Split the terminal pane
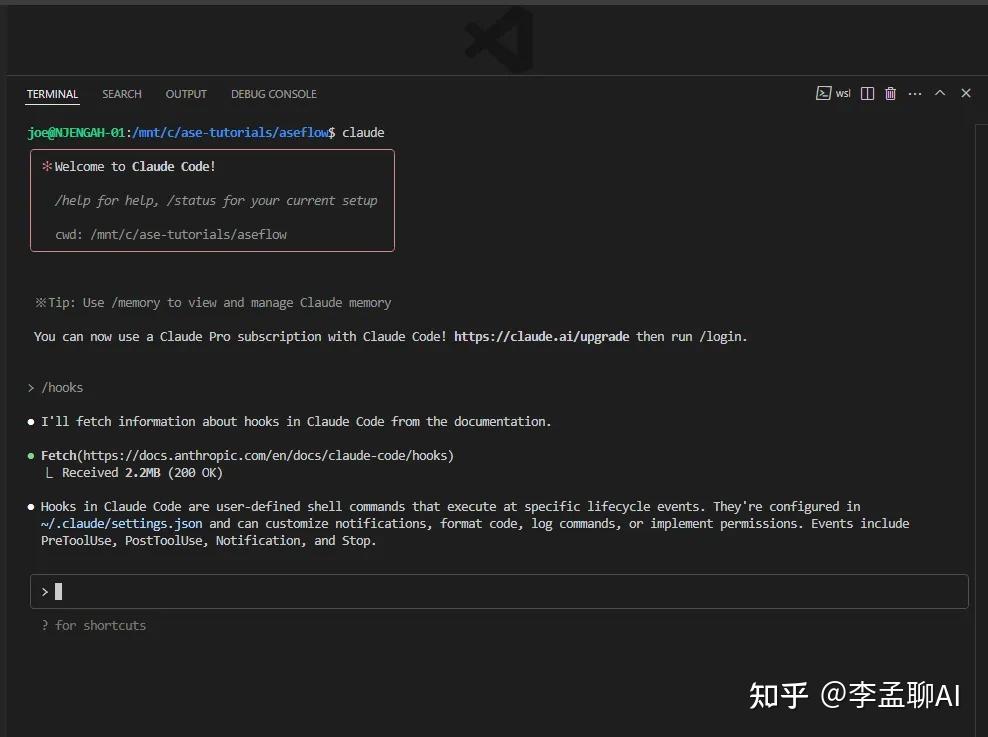Viewport: 988px width, 737px height. 867,93
